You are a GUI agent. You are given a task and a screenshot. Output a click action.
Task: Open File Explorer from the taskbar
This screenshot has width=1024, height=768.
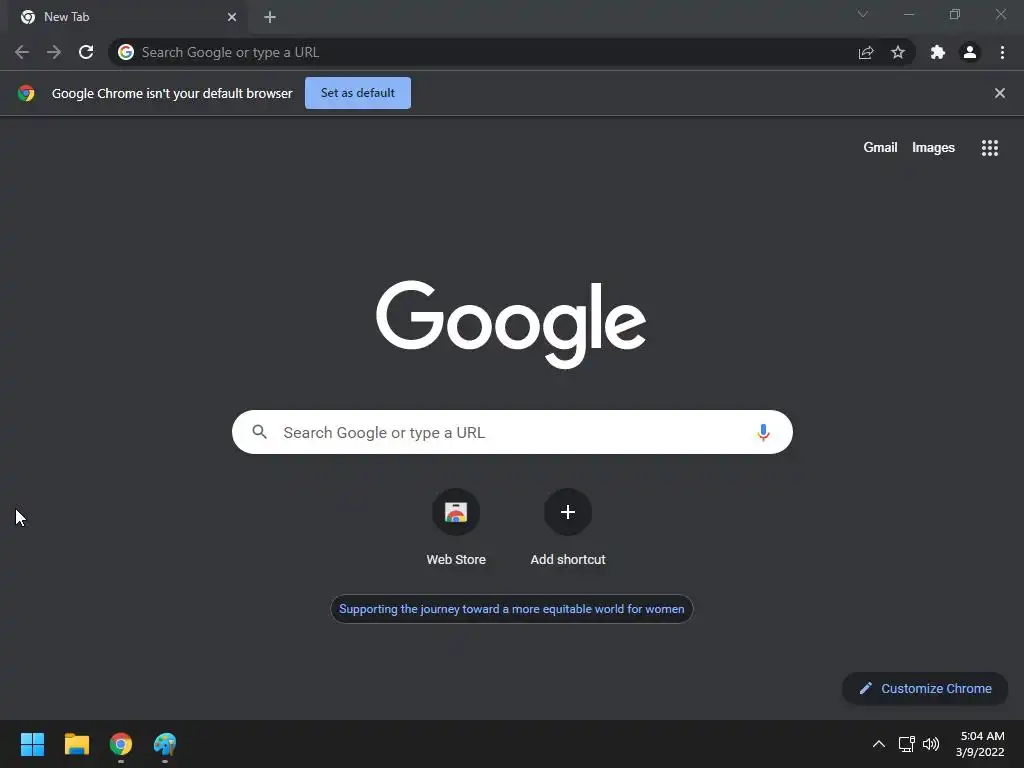(x=76, y=744)
